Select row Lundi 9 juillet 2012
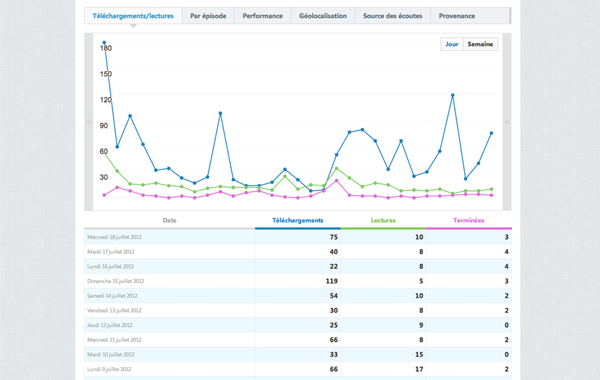Screen dimensions: 600x380 [x=298, y=369]
